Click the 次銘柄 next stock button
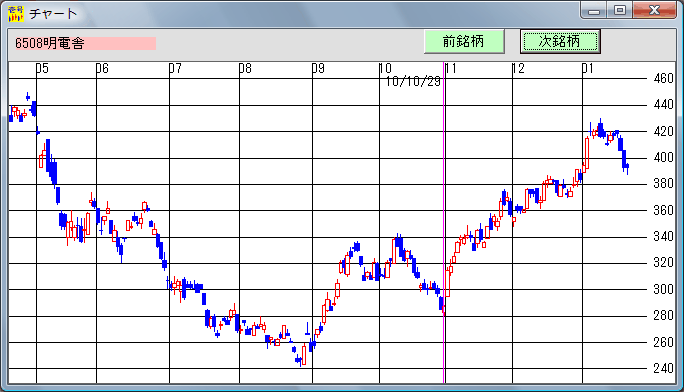Viewport: 684px width, 392px height. 560,41
